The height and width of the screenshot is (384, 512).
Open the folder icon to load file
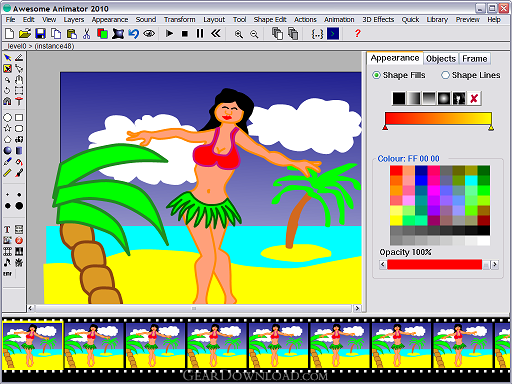click(x=25, y=34)
